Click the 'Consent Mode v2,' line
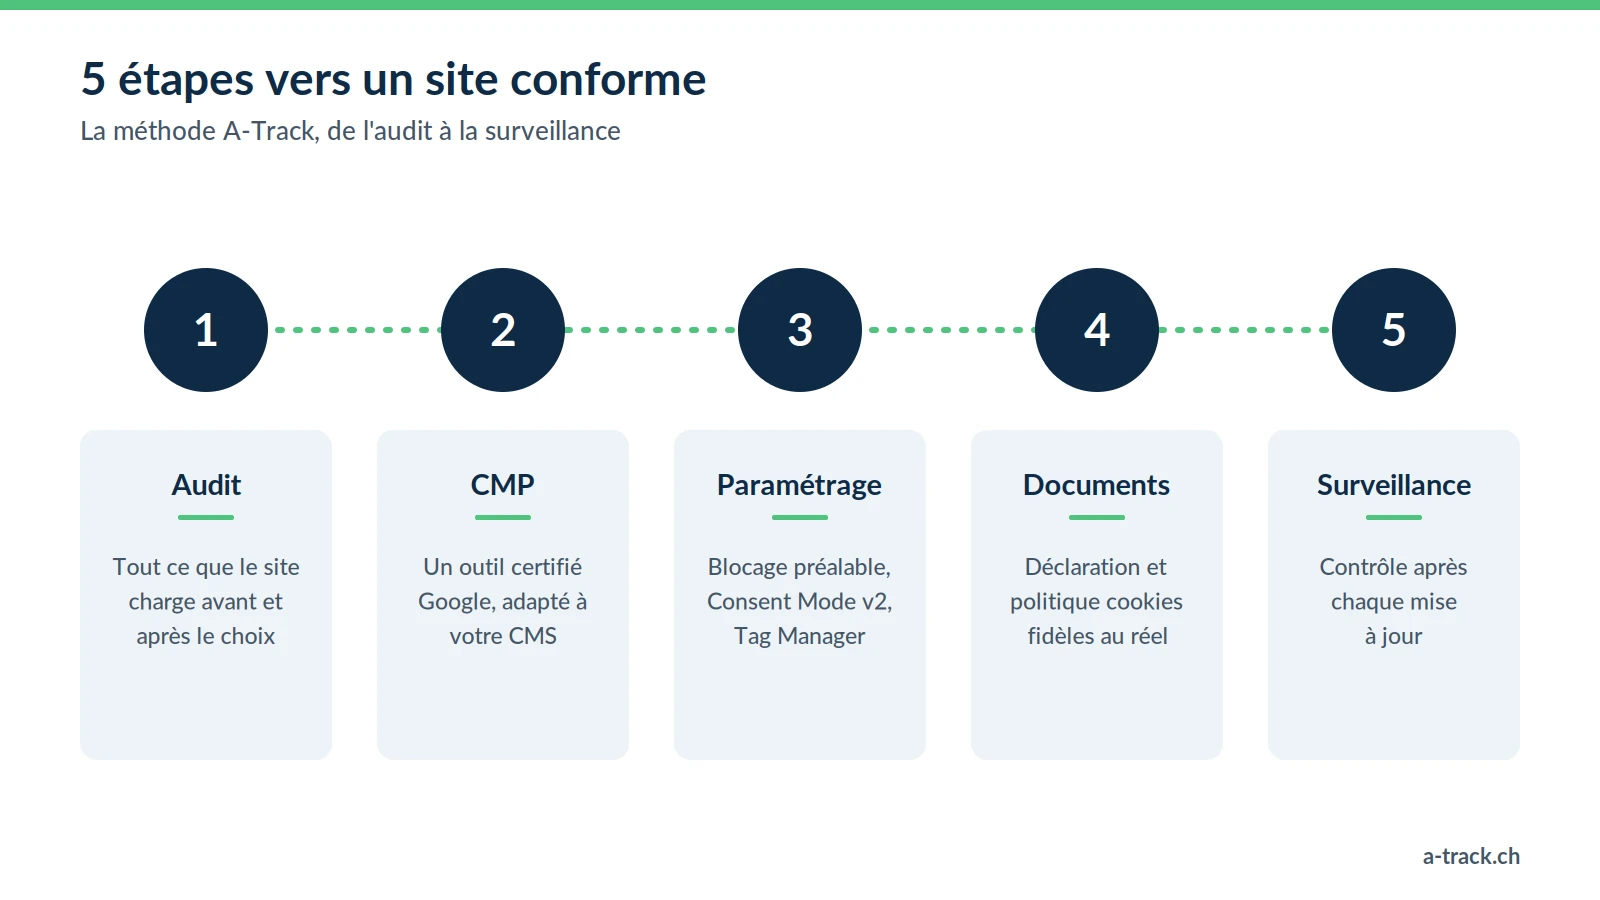 [x=800, y=602]
